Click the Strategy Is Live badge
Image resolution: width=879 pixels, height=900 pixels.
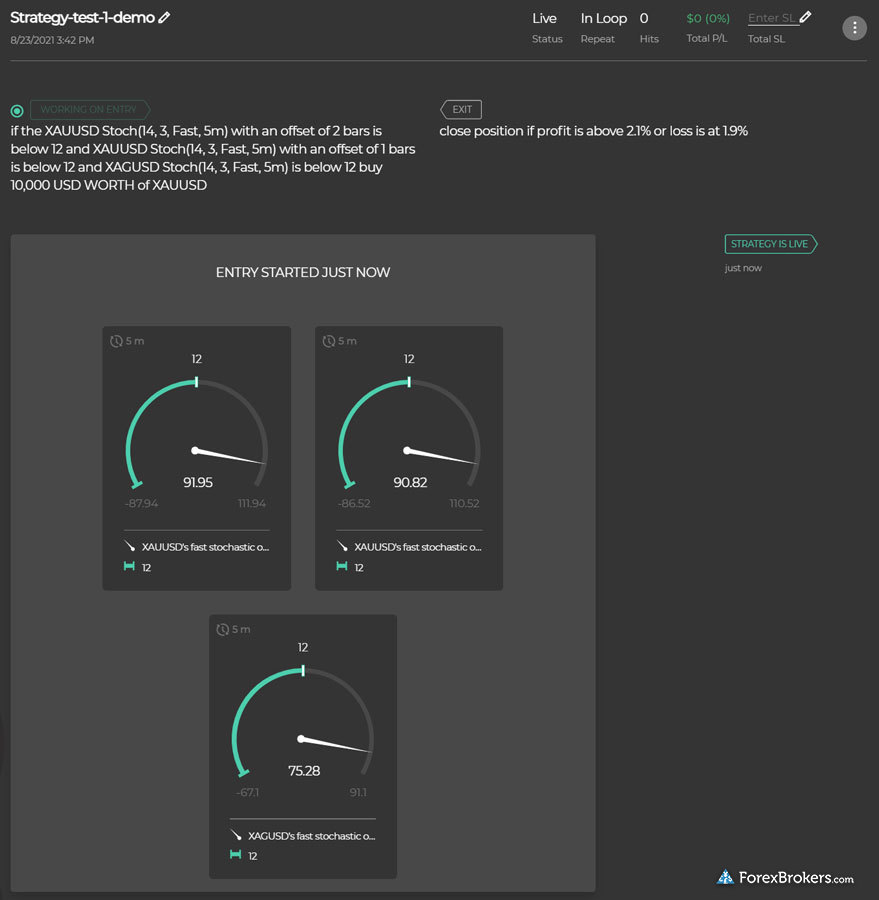point(770,244)
